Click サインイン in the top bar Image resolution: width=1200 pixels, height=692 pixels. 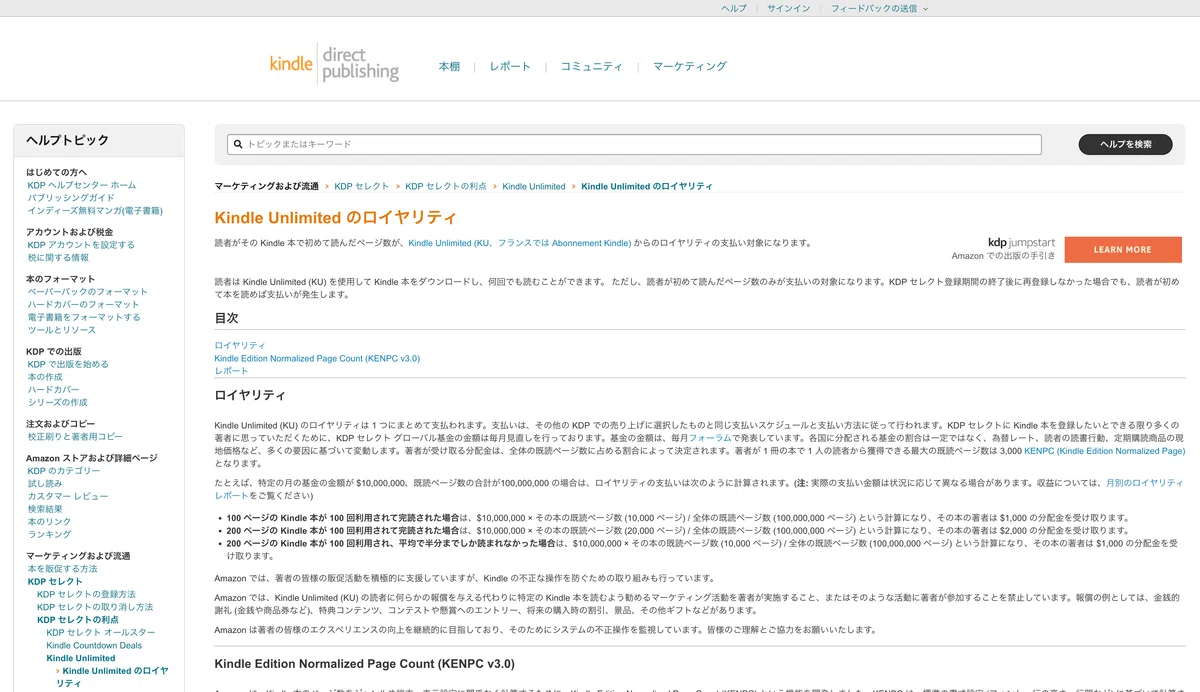(789, 8)
